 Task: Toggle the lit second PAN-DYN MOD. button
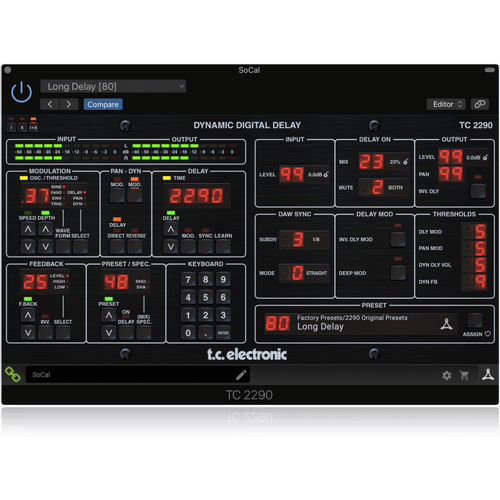(135, 195)
